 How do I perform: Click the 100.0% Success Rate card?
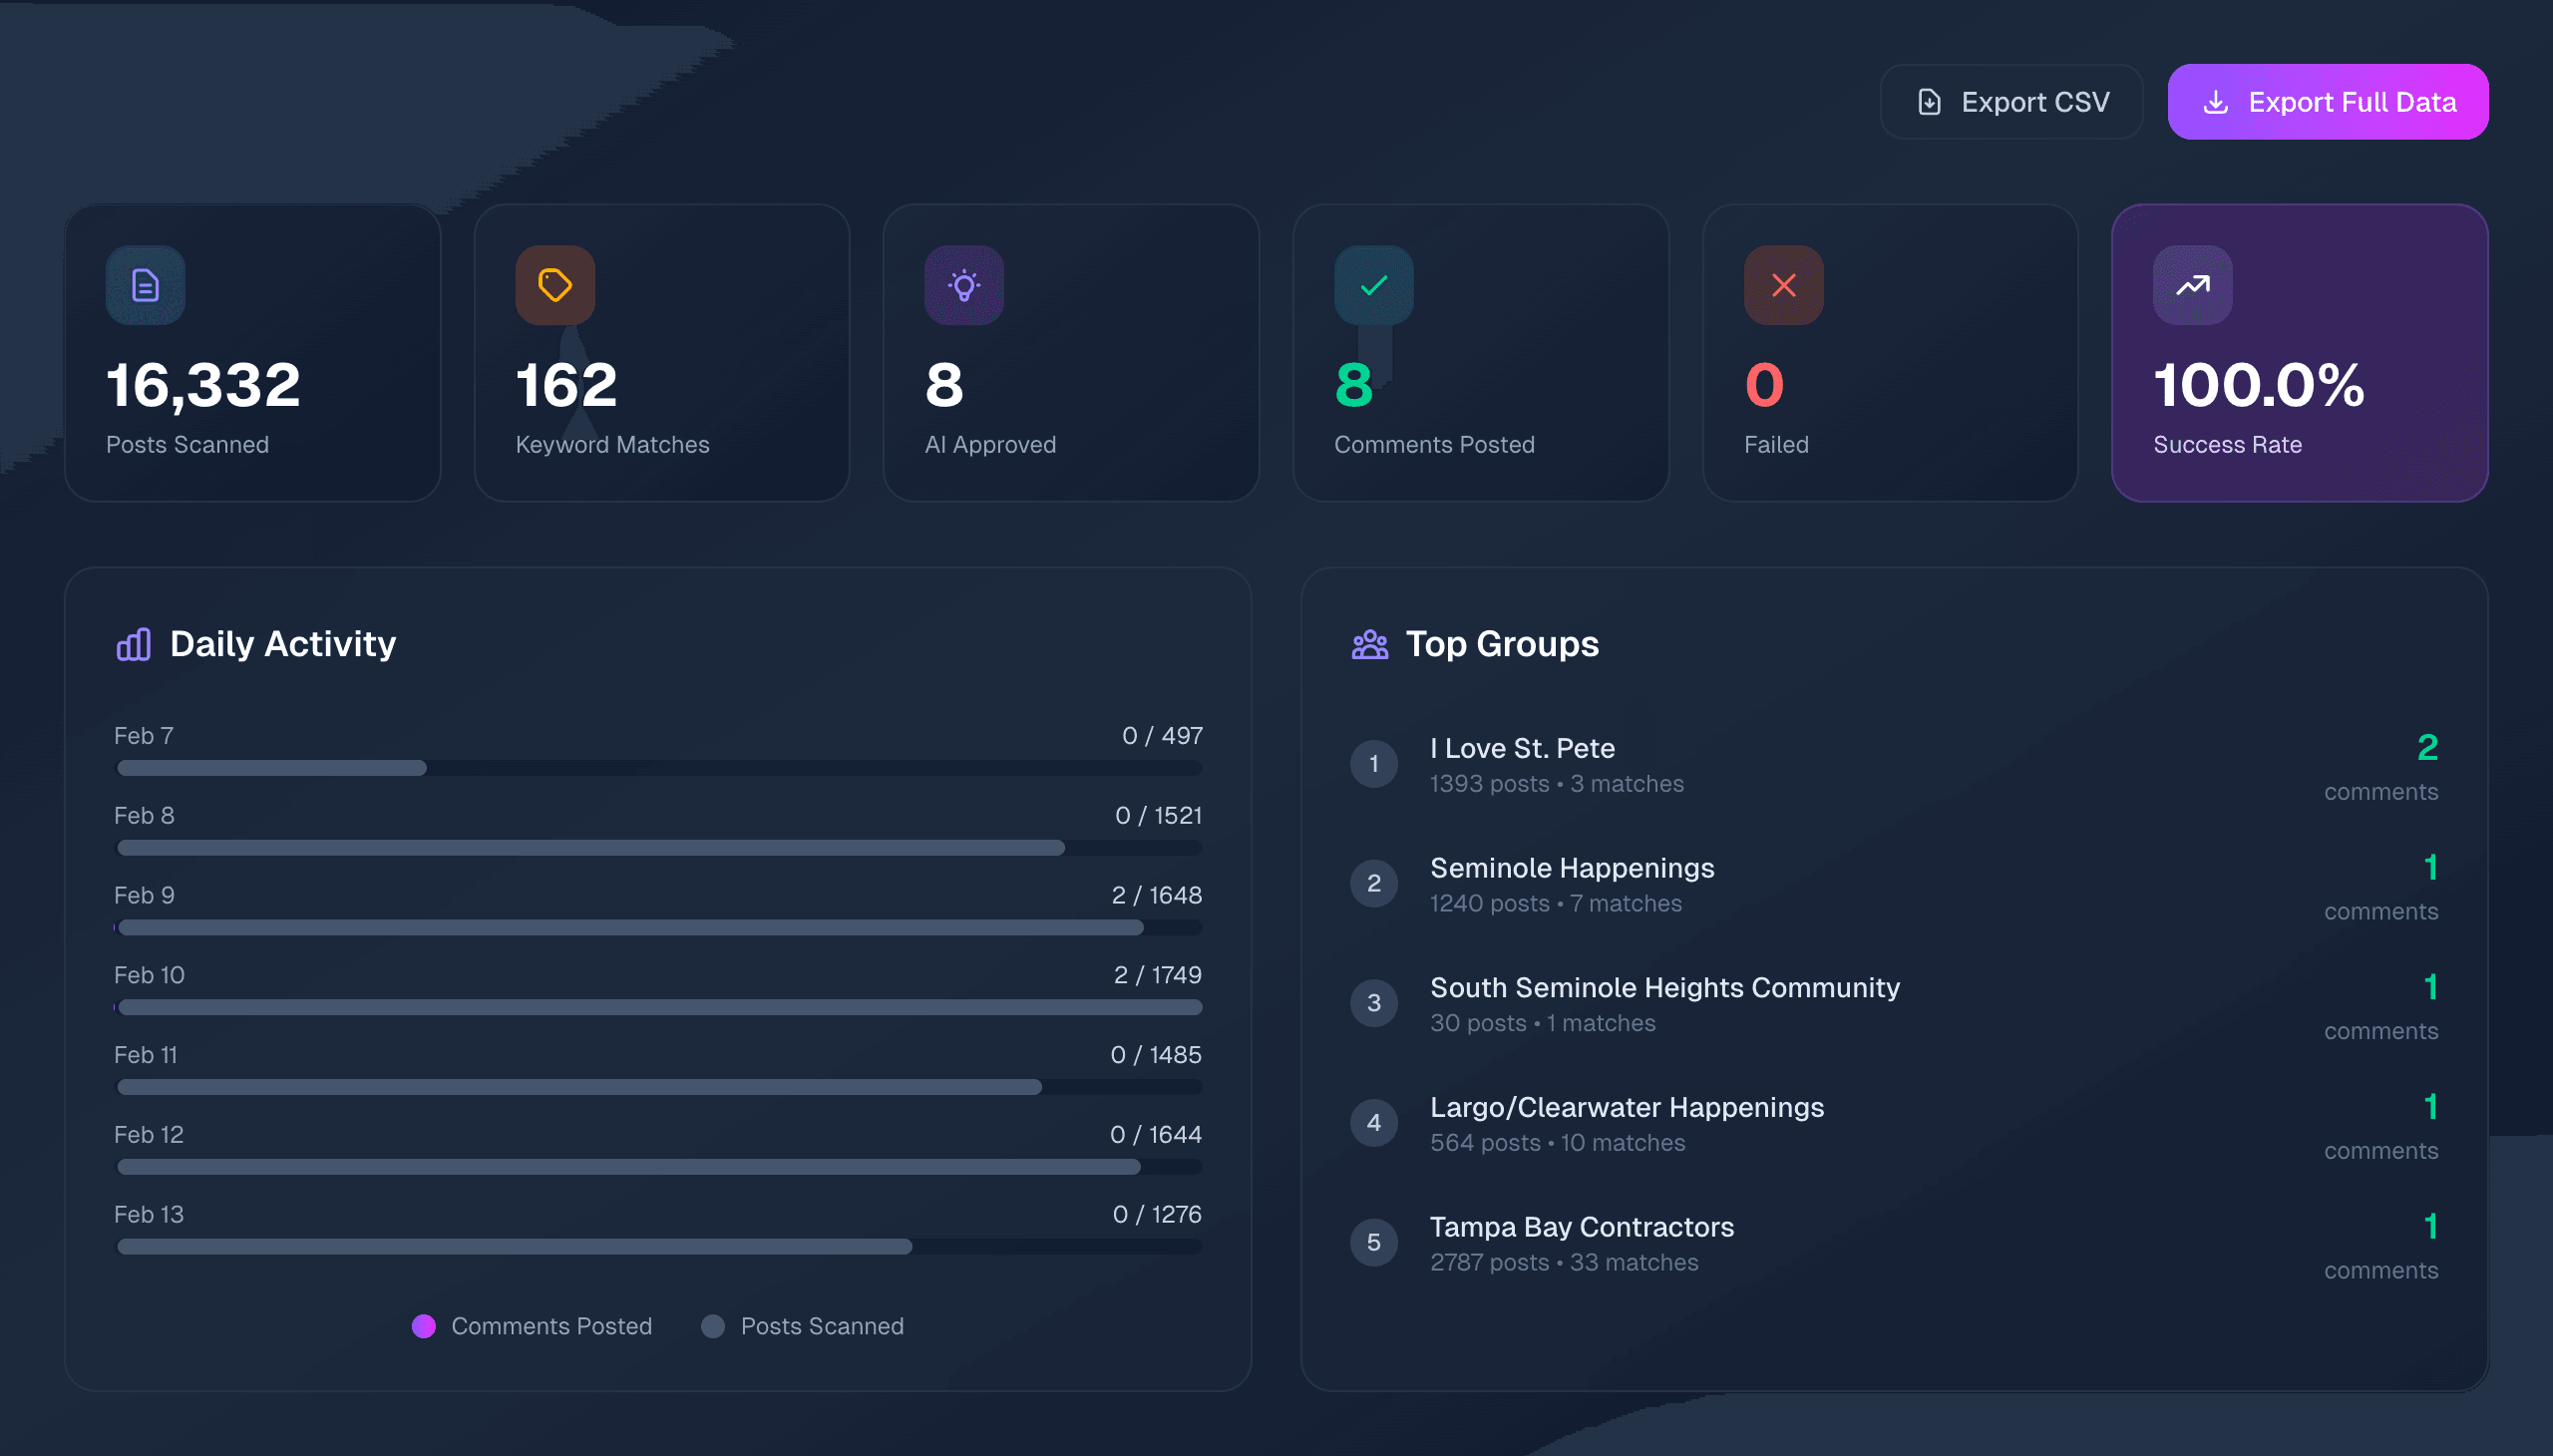tap(2298, 353)
